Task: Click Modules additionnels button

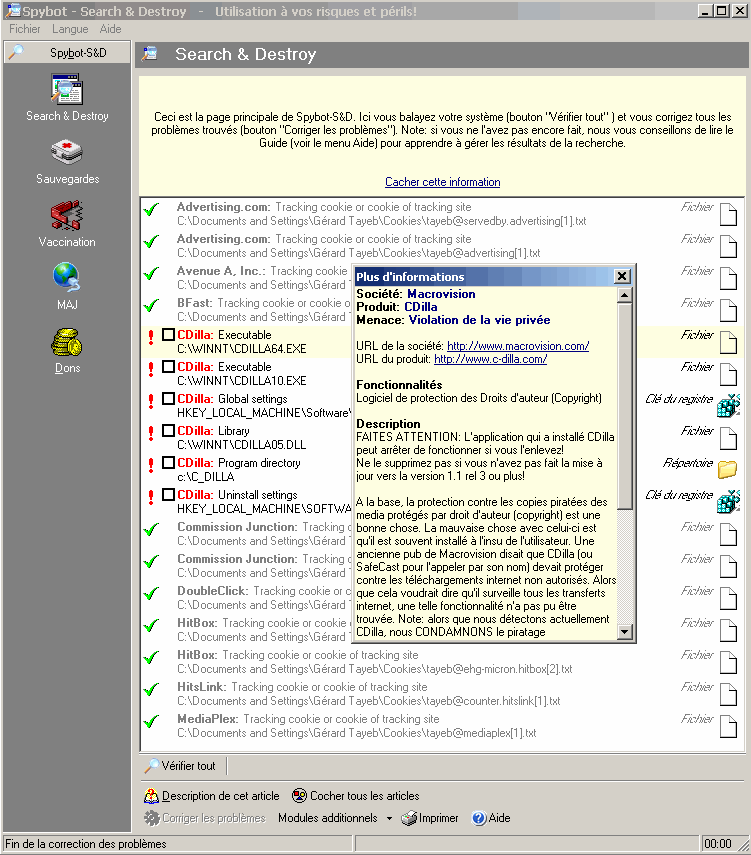Action: point(328,818)
